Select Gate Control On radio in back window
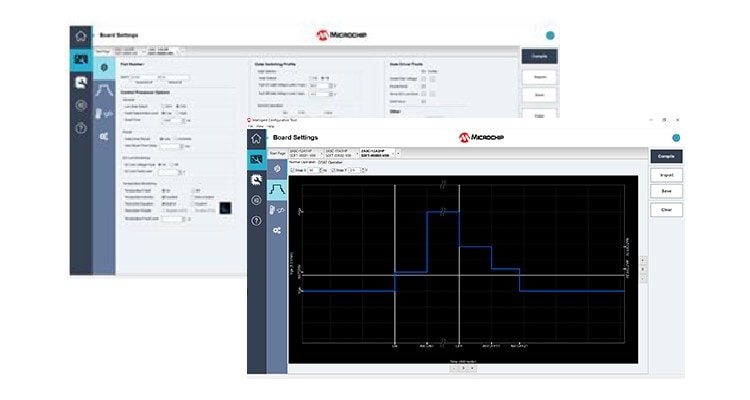The width and height of the screenshot is (750, 400). tap(310, 78)
